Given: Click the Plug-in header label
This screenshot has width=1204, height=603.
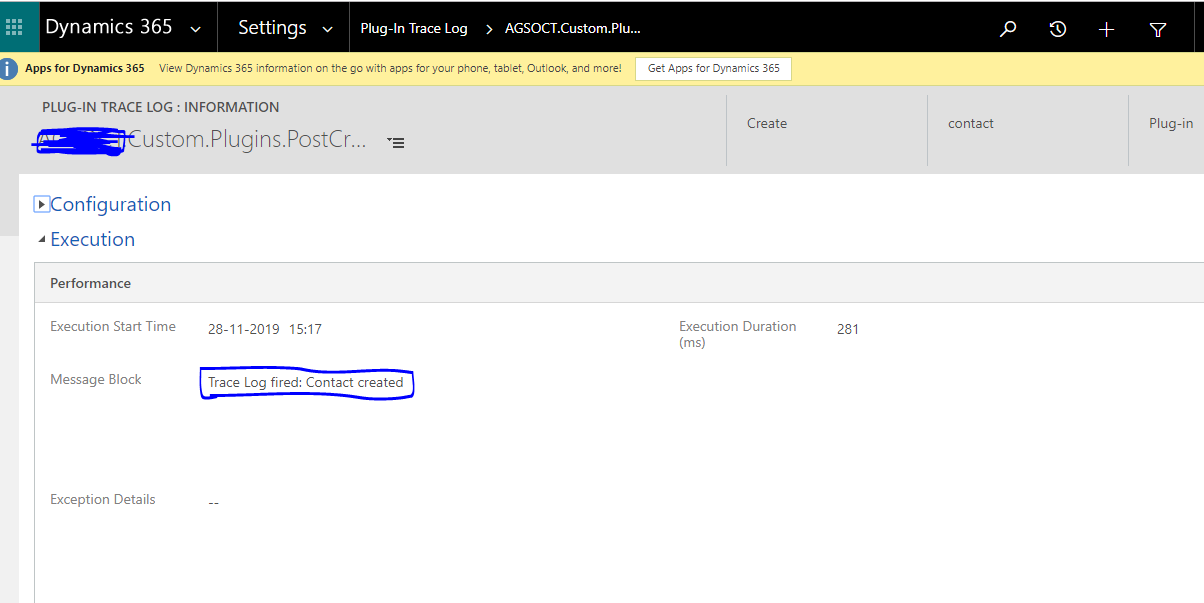Looking at the screenshot, I should pos(1171,122).
